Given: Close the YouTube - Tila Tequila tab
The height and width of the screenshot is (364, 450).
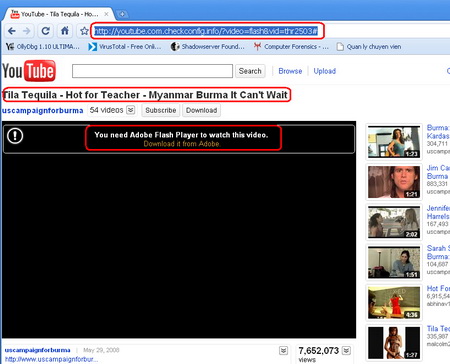Looking at the screenshot, I should point(106,14).
